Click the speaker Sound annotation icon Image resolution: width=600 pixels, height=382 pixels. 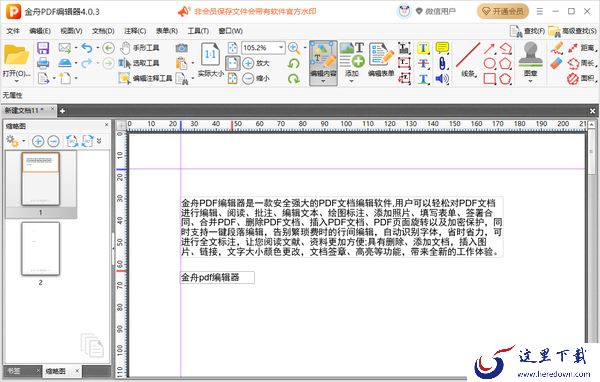point(442,79)
